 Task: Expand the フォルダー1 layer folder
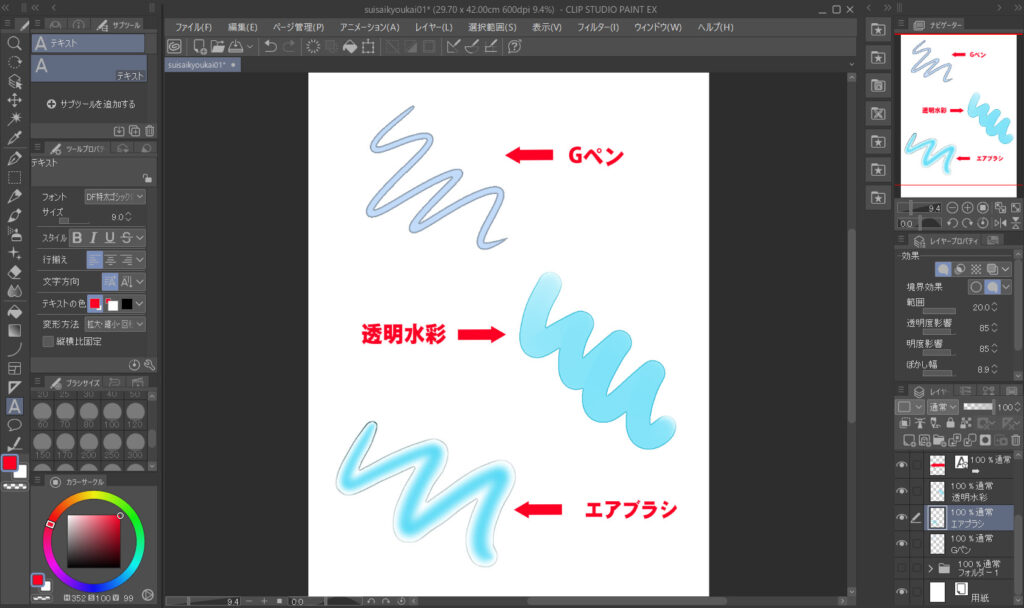coord(931,569)
